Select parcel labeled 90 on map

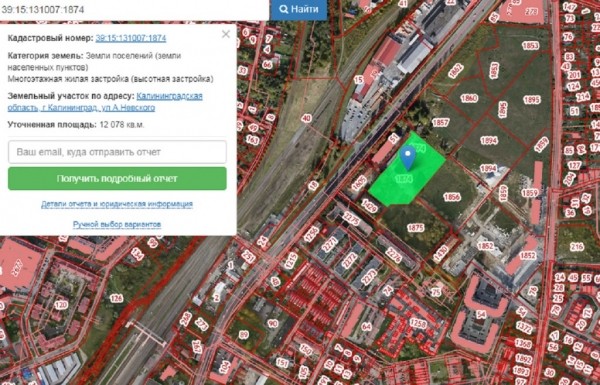273,323
